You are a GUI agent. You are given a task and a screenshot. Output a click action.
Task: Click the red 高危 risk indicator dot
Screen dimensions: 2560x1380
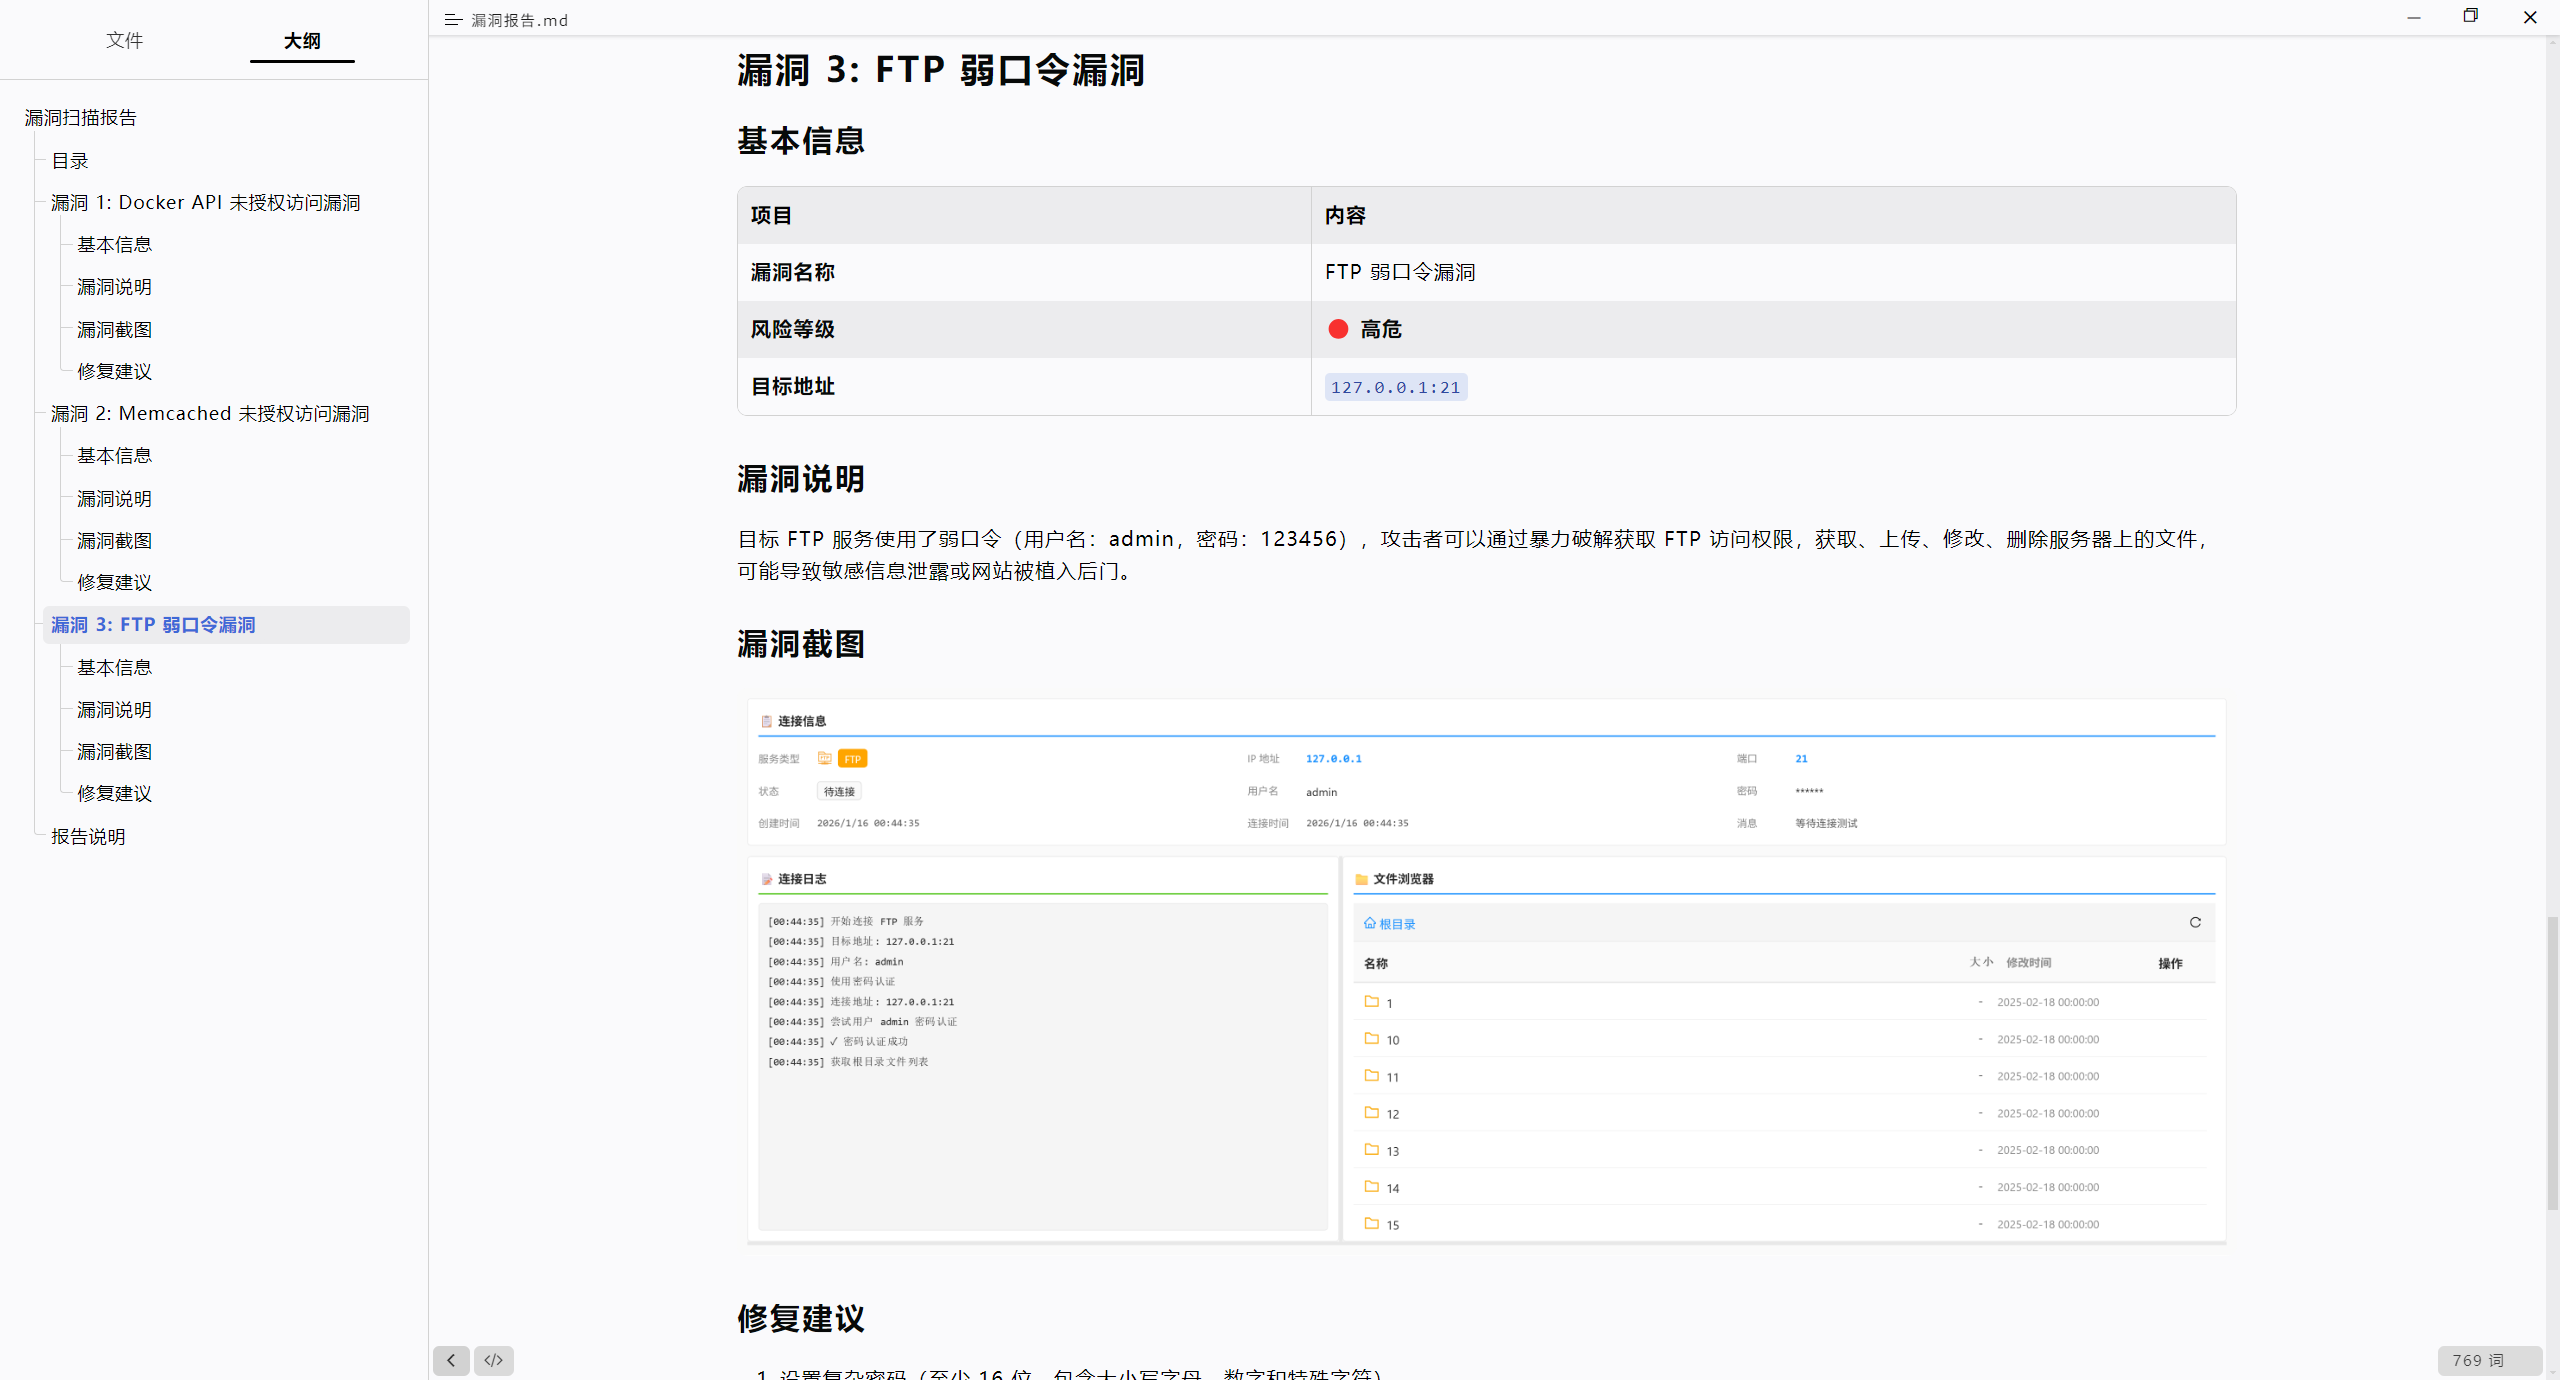click(1338, 330)
